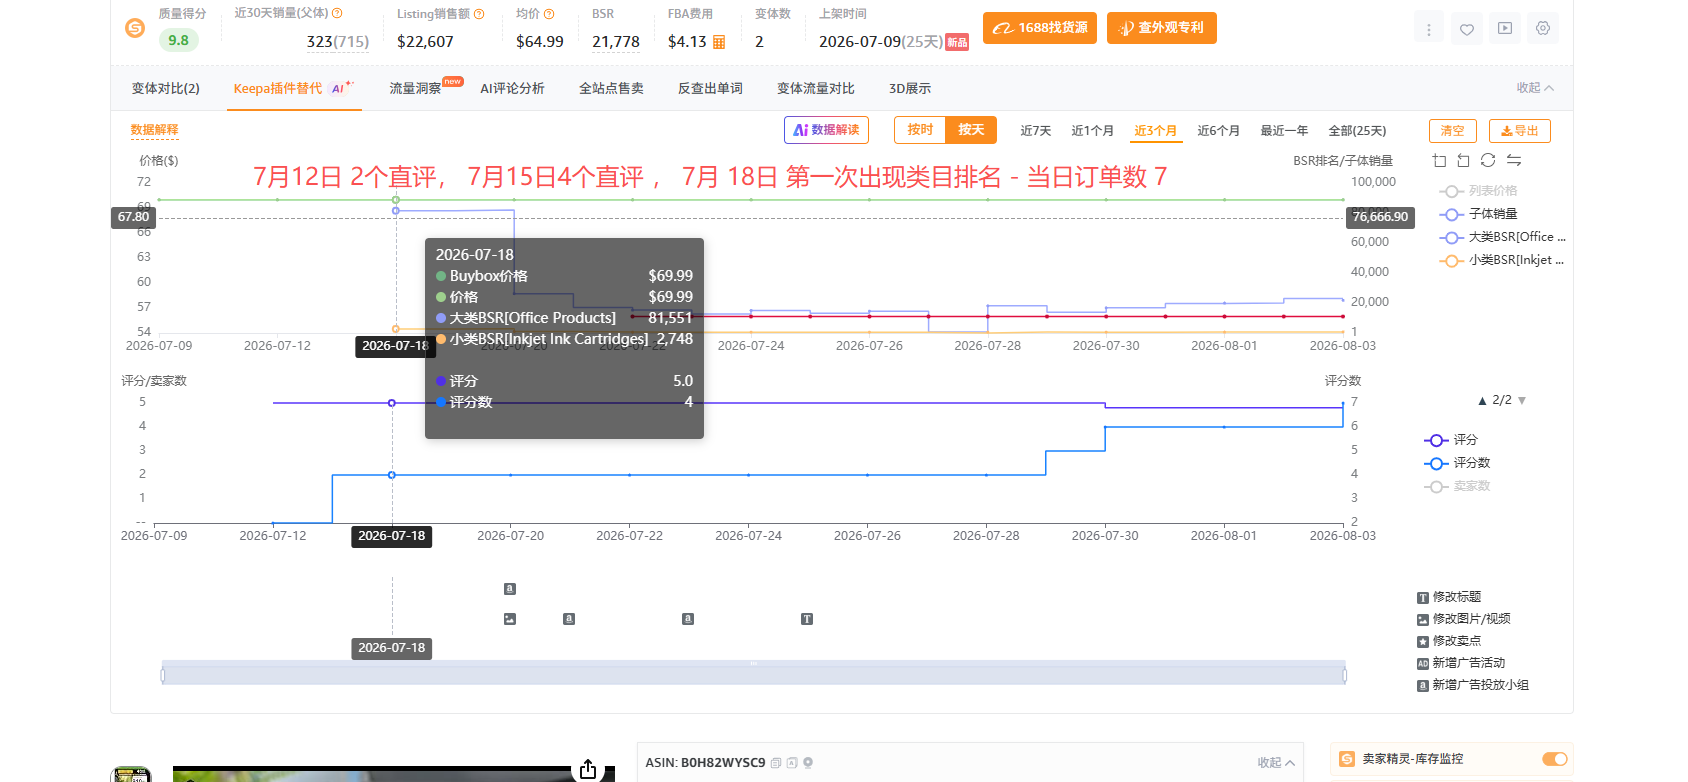Open the 反查出单词 tab
Viewport: 1688px width, 782px height.
click(710, 88)
